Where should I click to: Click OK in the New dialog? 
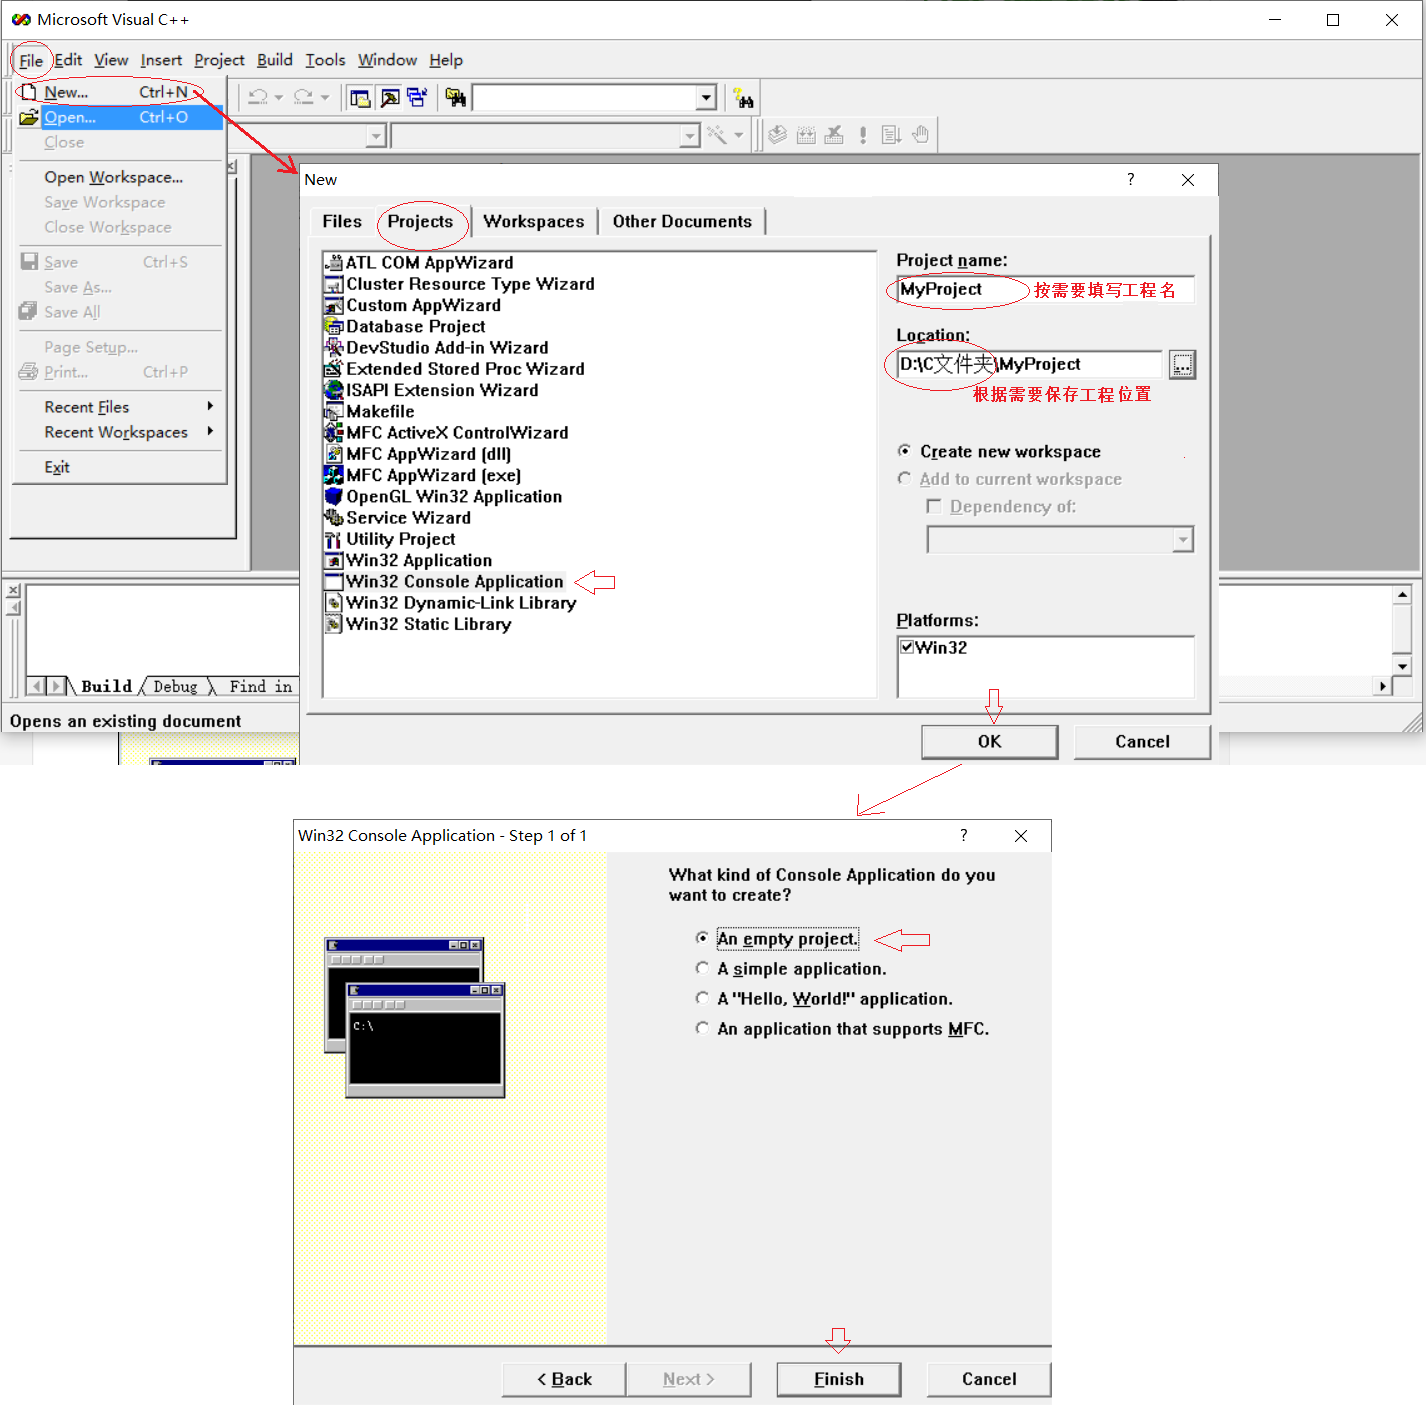tap(989, 741)
